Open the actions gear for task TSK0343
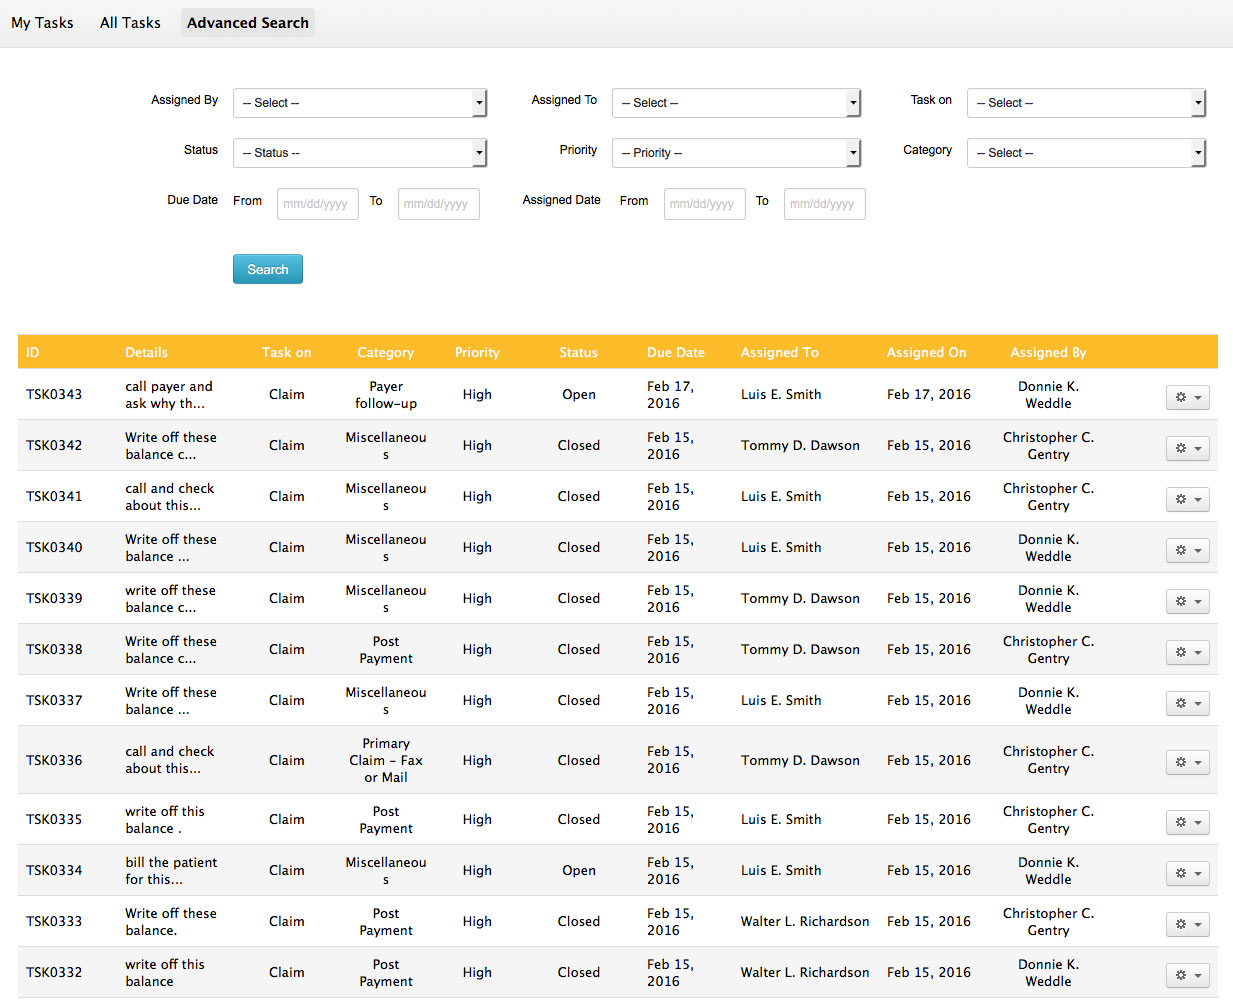The height and width of the screenshot is (1004, 1233). pos(1186,397)
